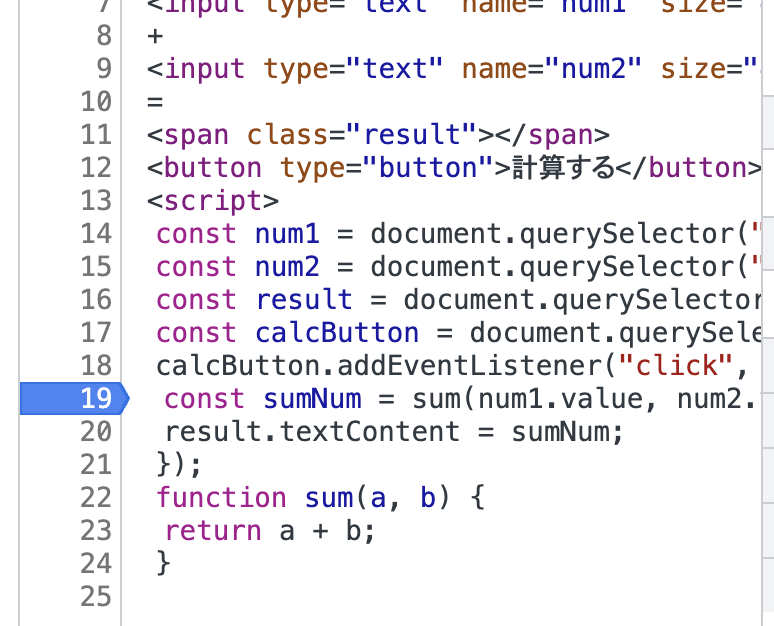Set a breakpoint on line number 14

click(96, 233)
